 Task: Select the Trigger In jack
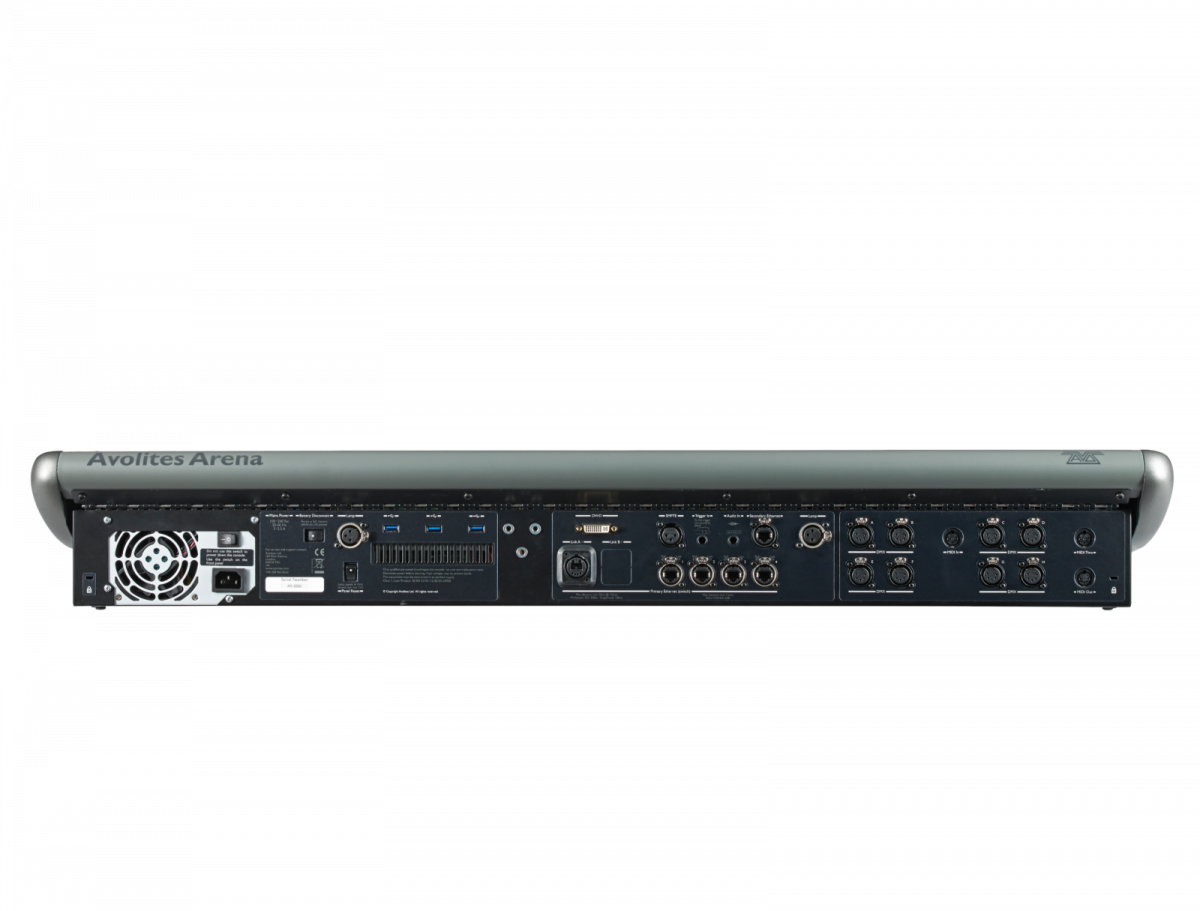(x=703, y=541)
